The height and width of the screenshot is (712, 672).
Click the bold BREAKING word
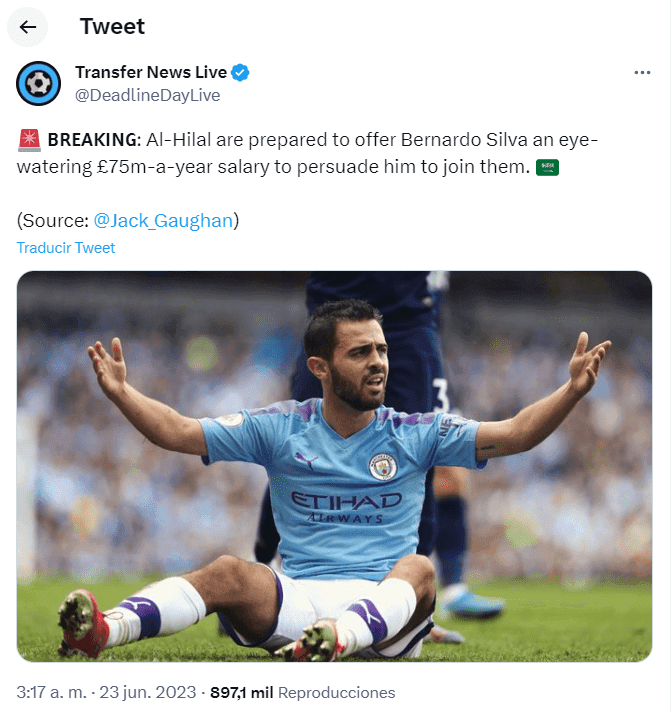pos(94,140)
